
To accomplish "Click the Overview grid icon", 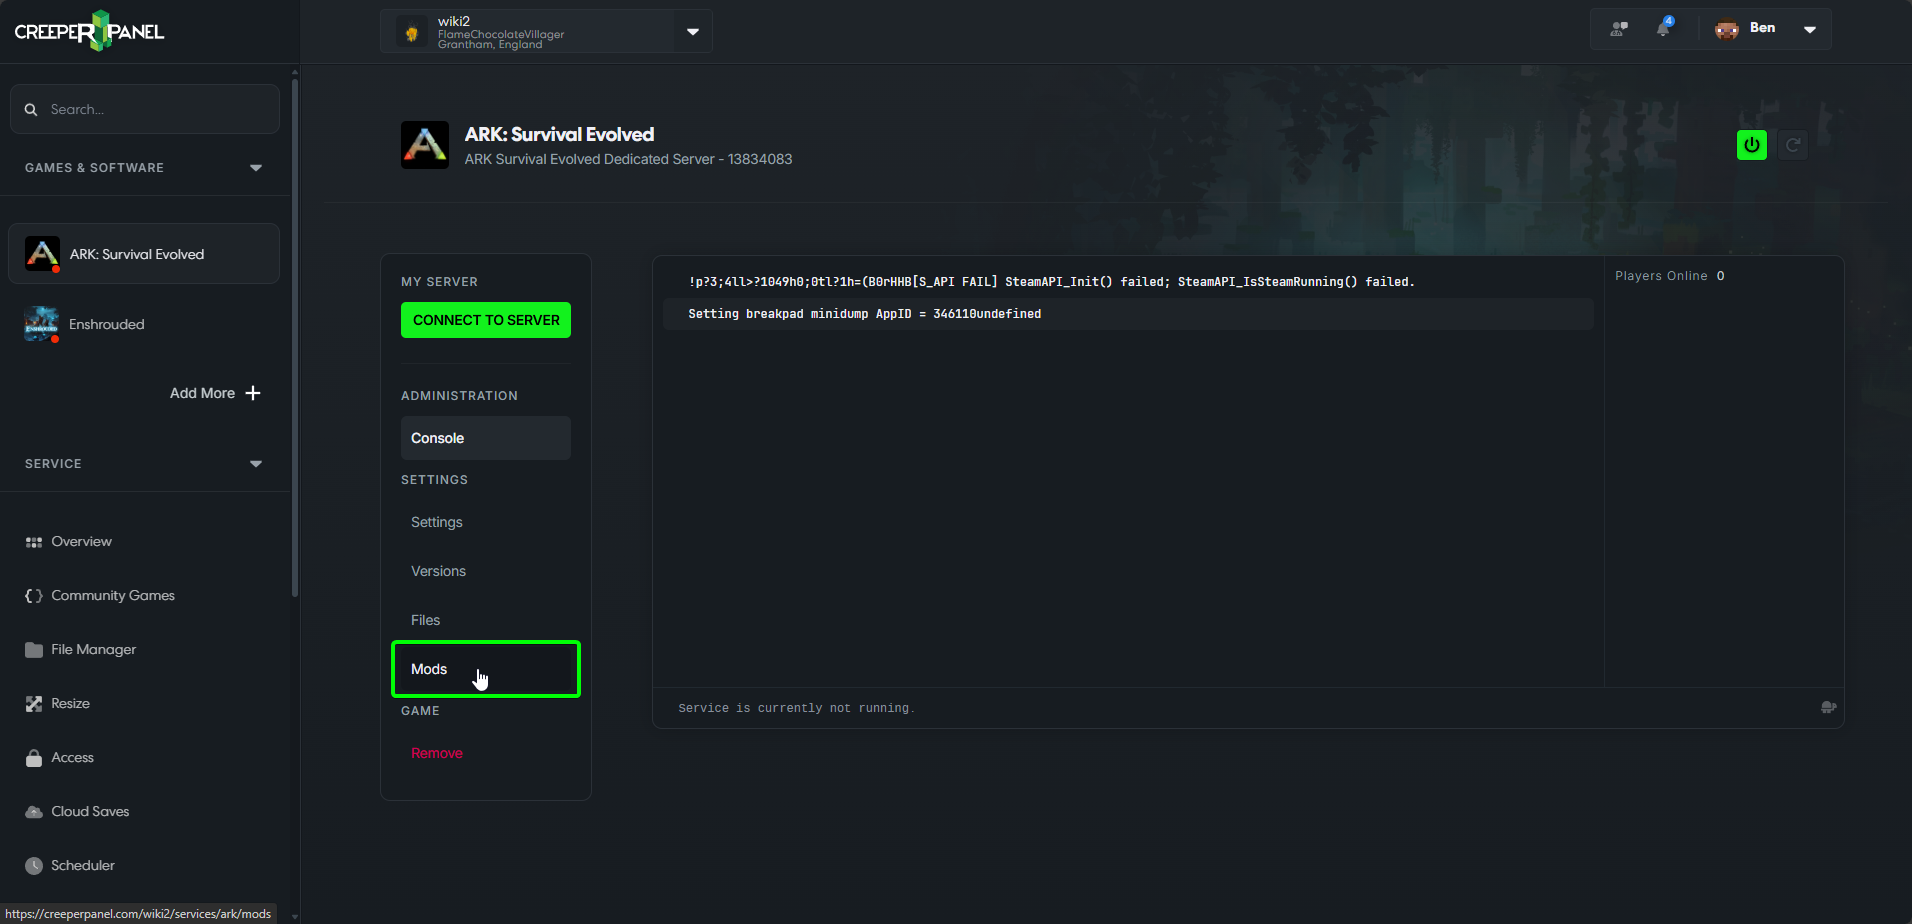I will click(34, 542).
